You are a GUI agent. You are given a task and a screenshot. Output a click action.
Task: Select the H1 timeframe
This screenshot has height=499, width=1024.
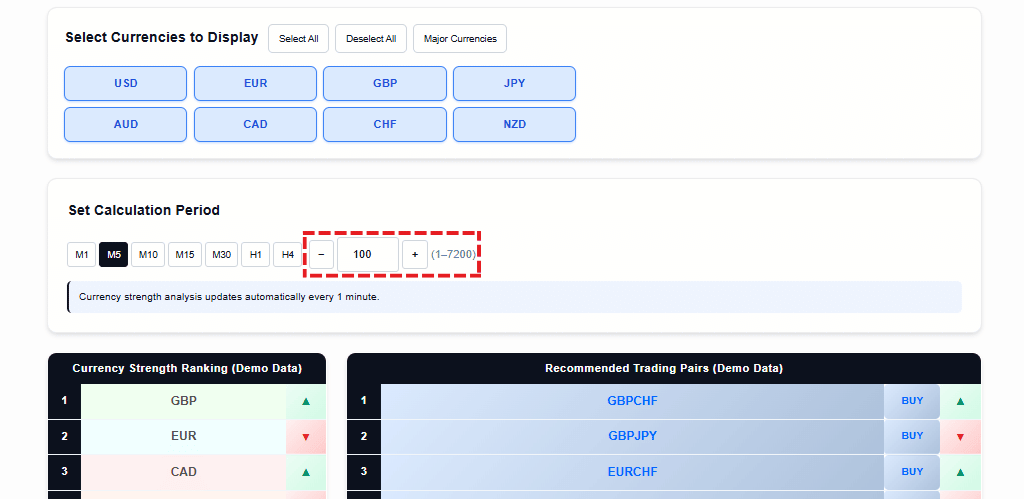pos(255,255)
